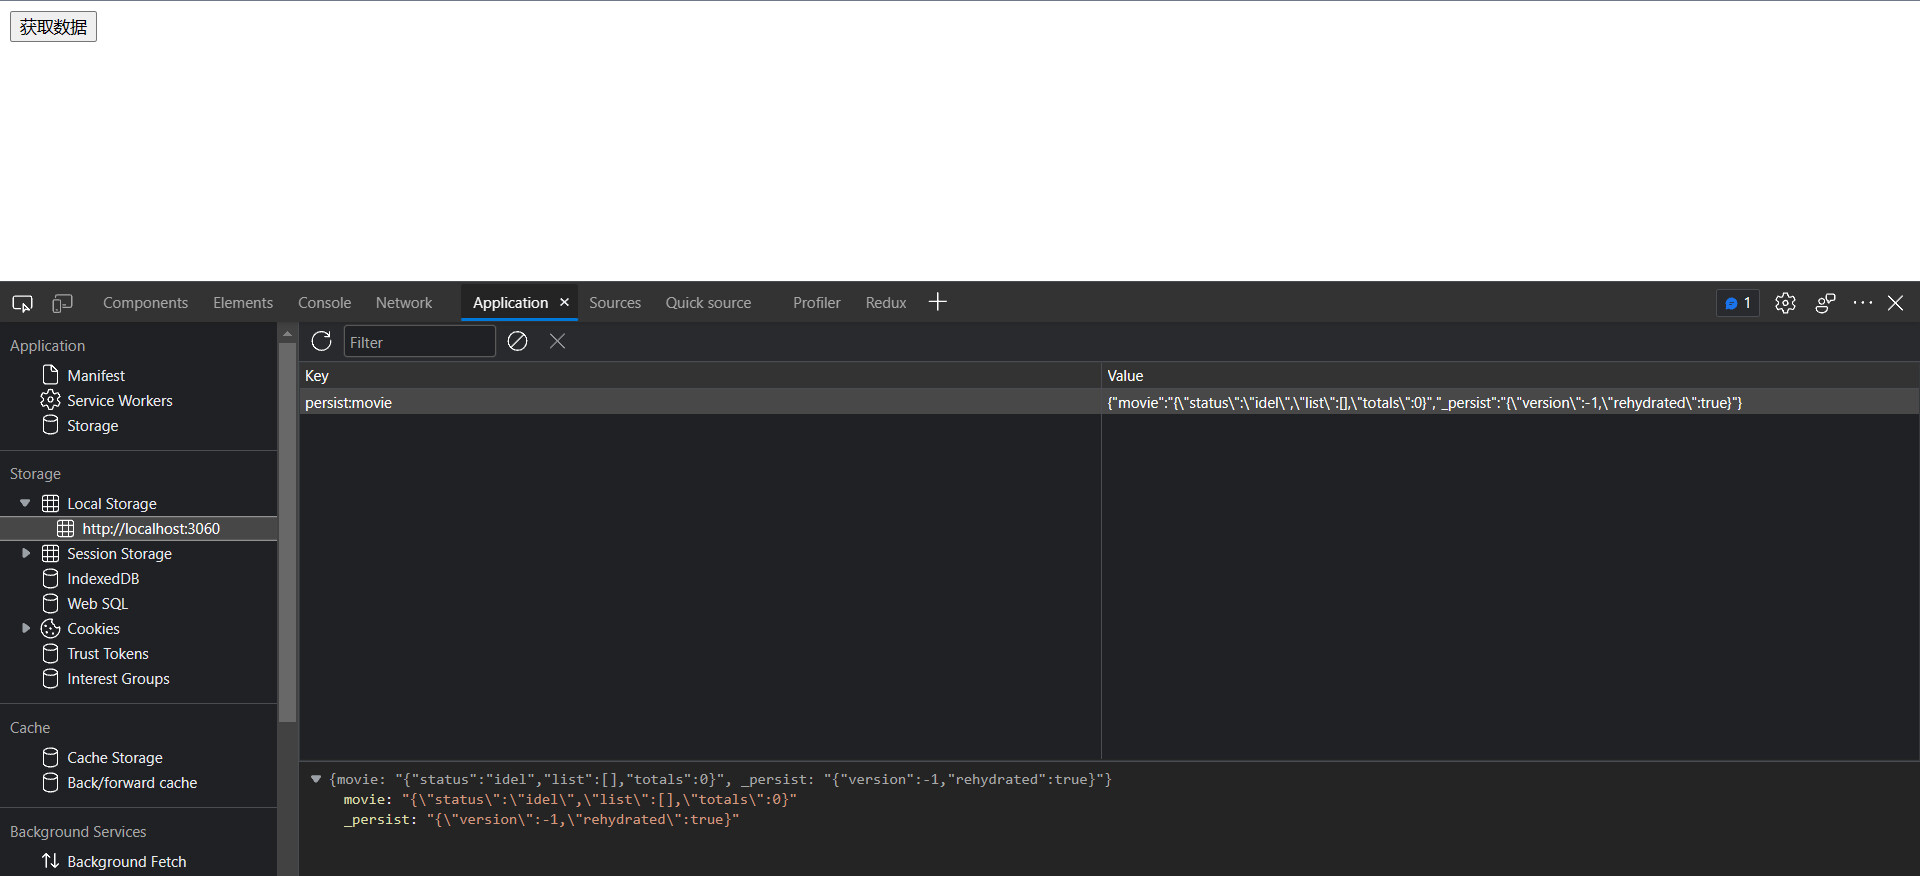Collapse the parsed JSON value preview
Screen dimensions: 1920x876
click(316, 779)
